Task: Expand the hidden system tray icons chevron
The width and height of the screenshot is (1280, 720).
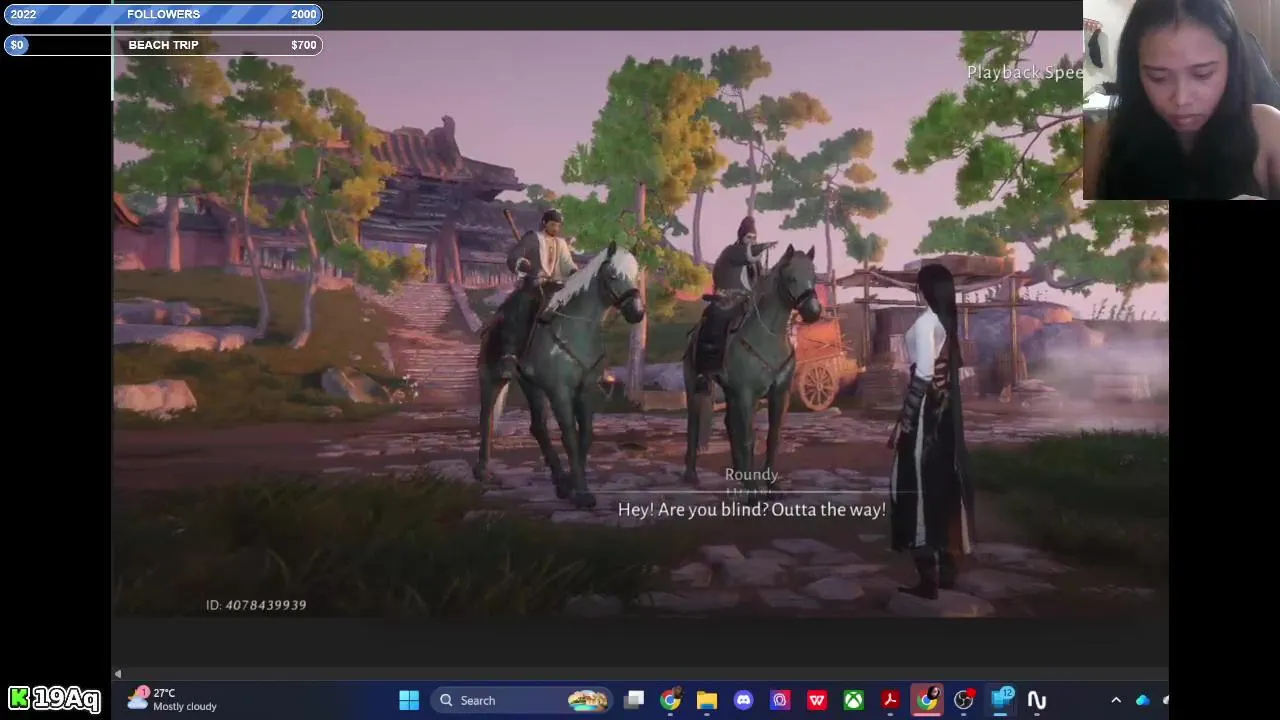Action: [x=1116, y=700]
